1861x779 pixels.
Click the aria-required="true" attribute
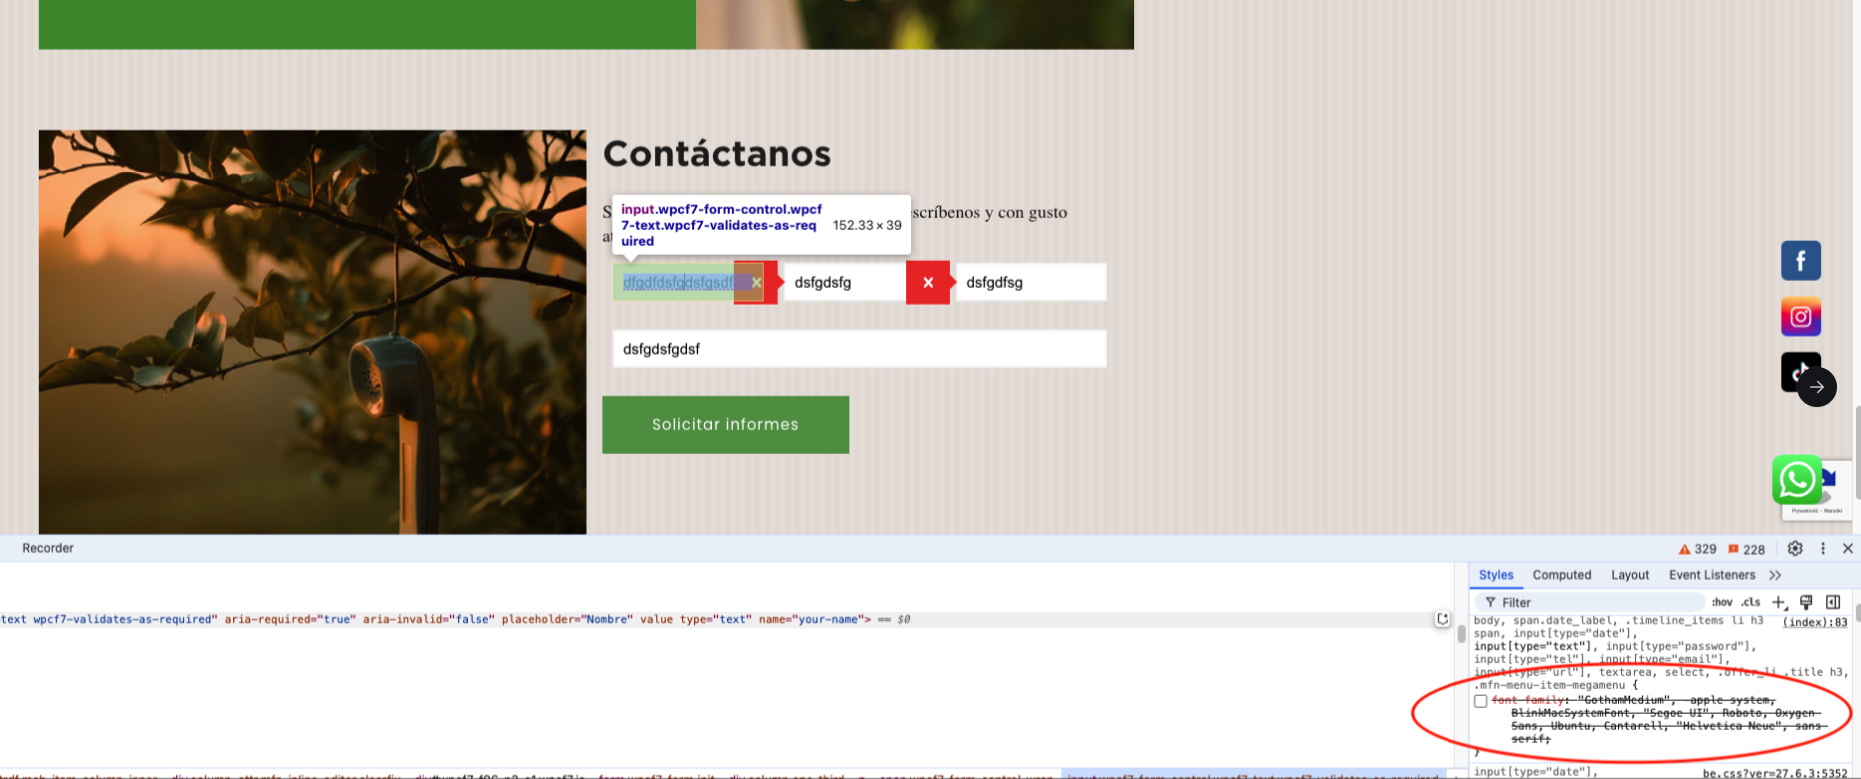point(288,620)
